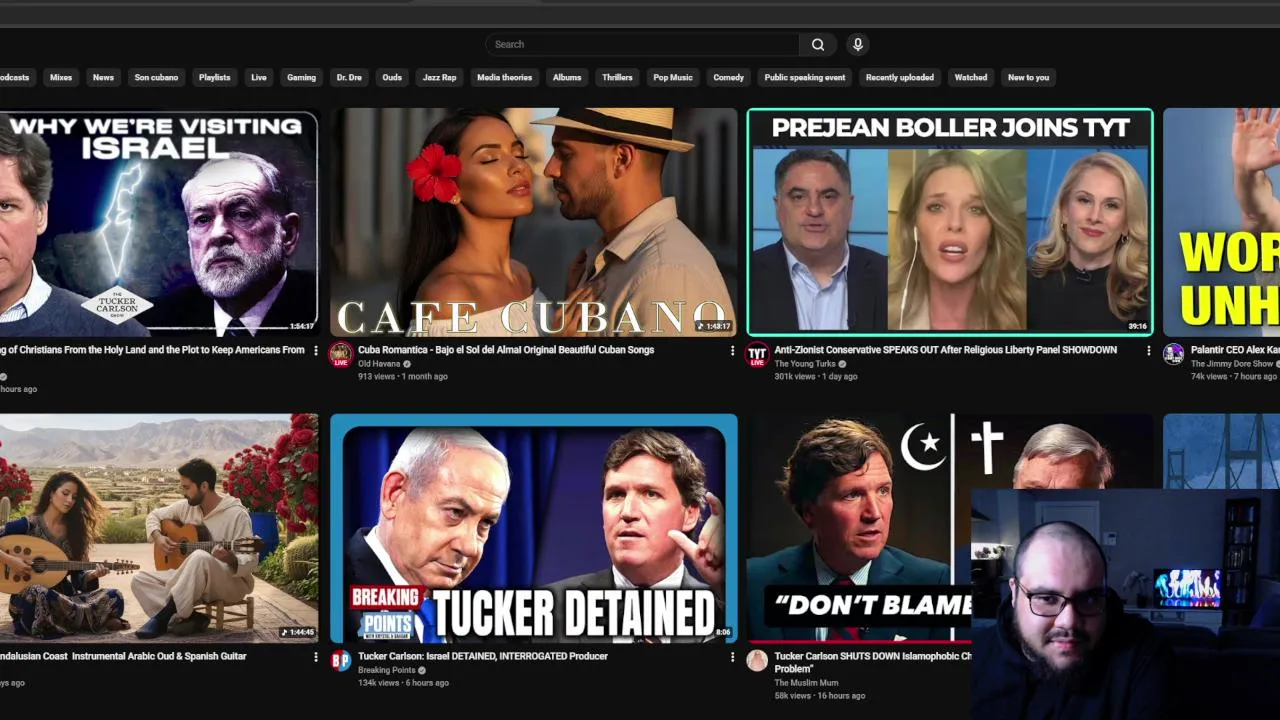Image resolution: width=1280 pixels, height=720 pixels.
Task: Select the Dr. Dre filter chip
Action: pyautogui.click(x=349, y=77)
